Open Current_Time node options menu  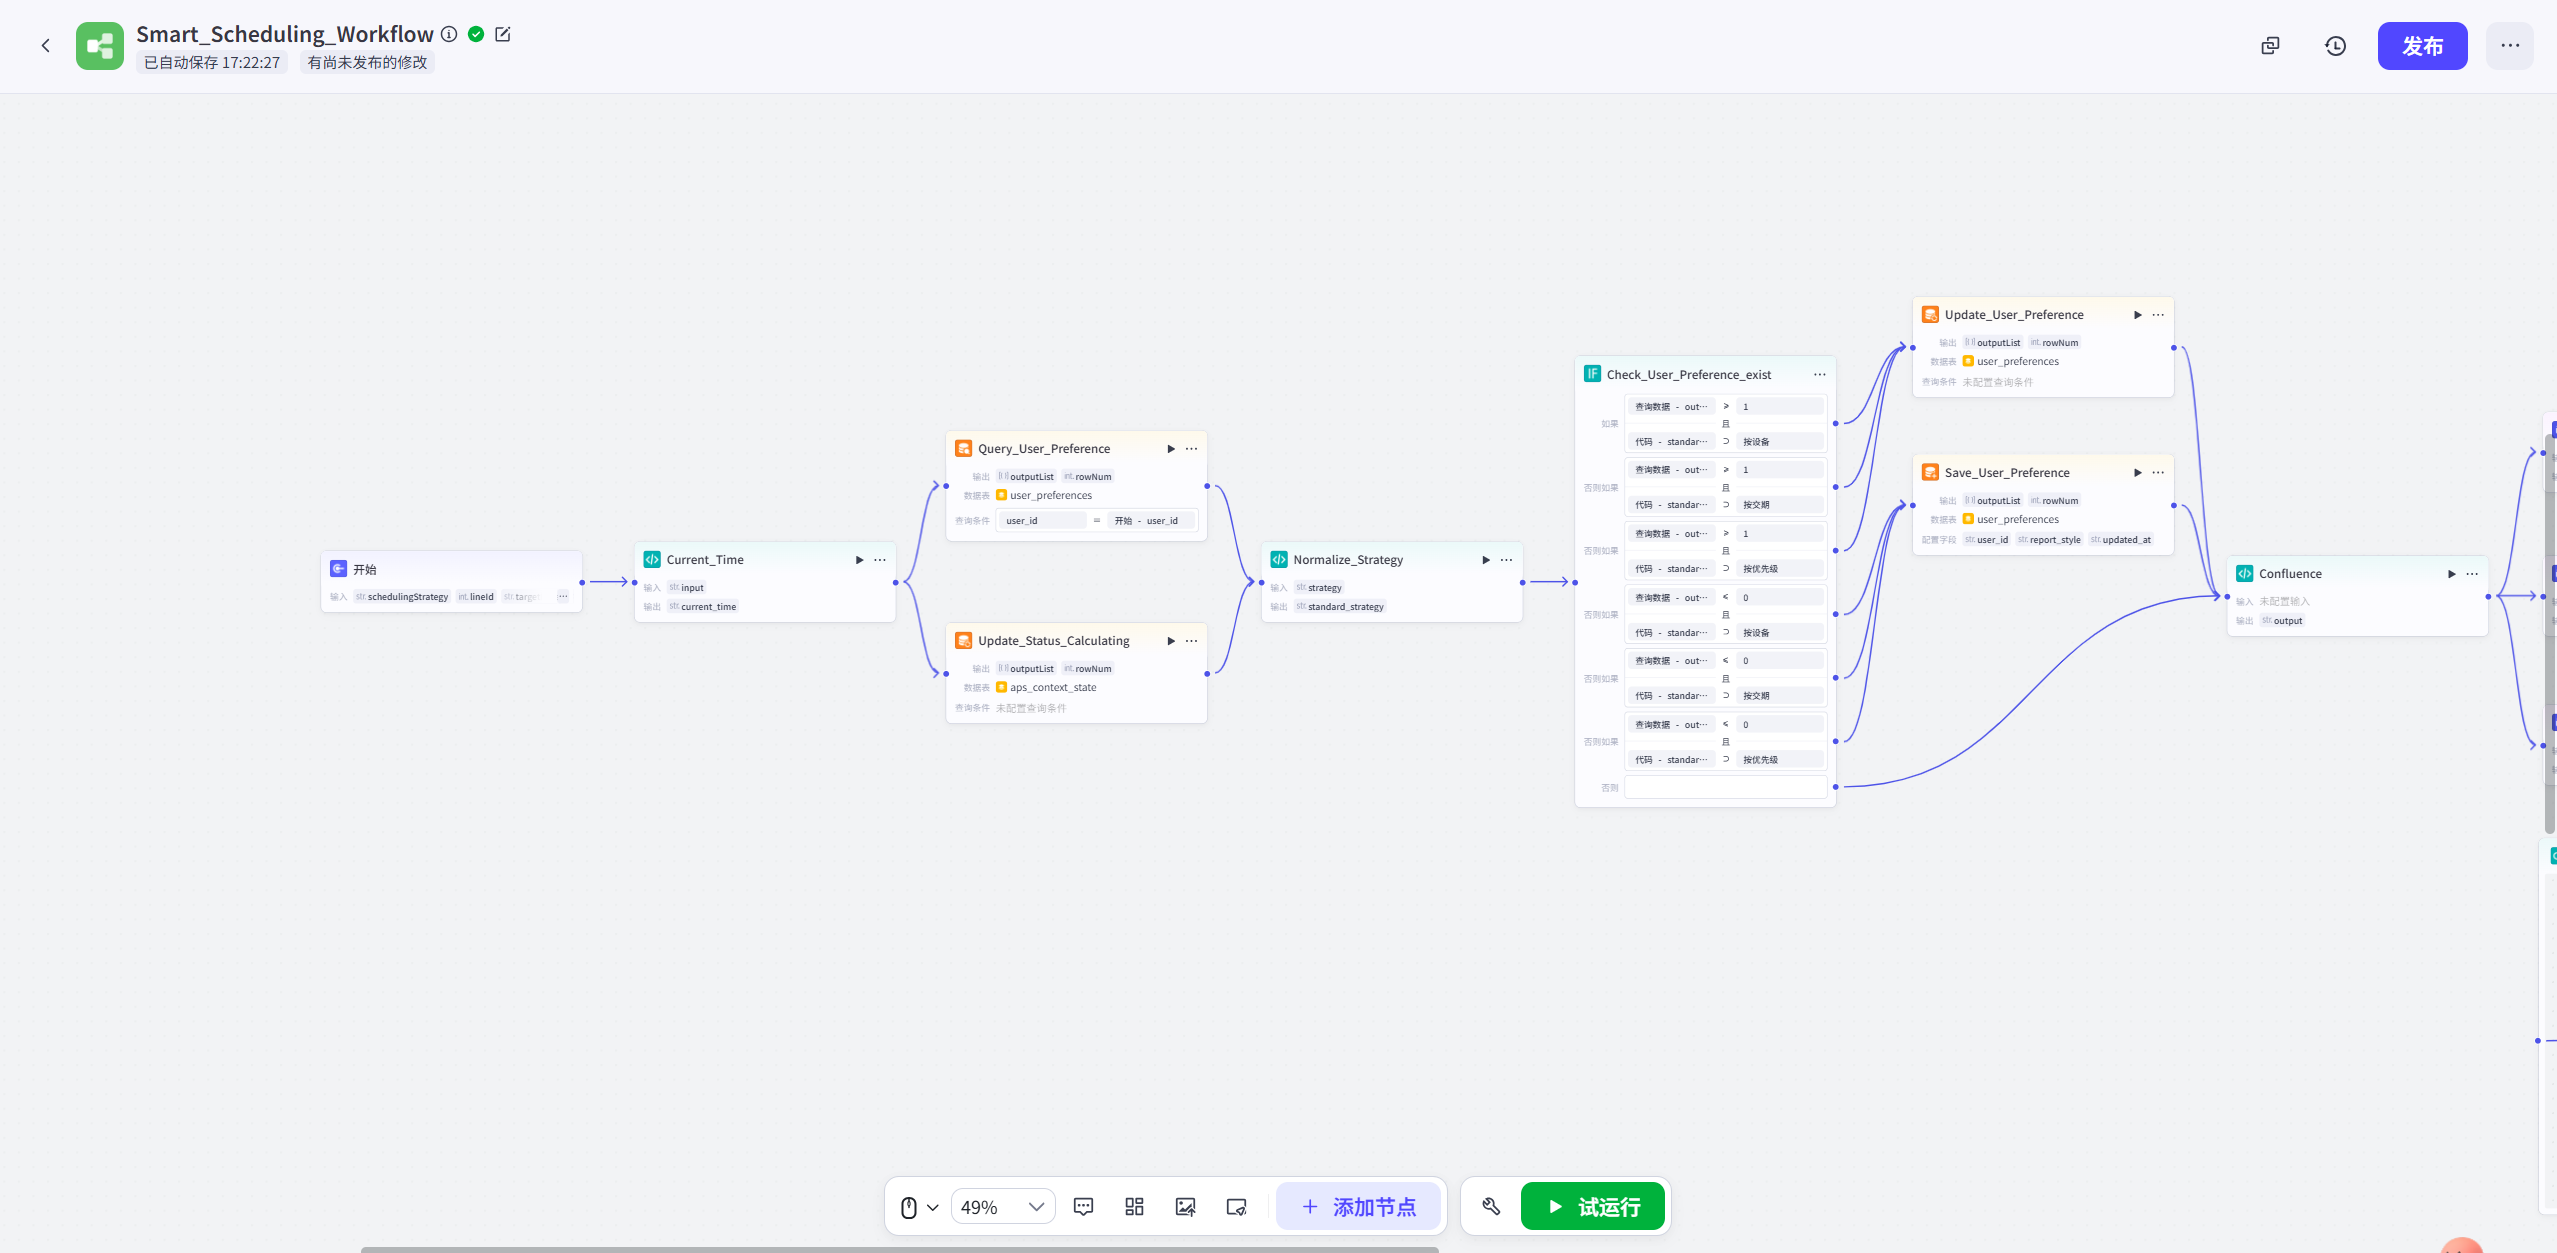pyautogui.click(x=880, y=560)
